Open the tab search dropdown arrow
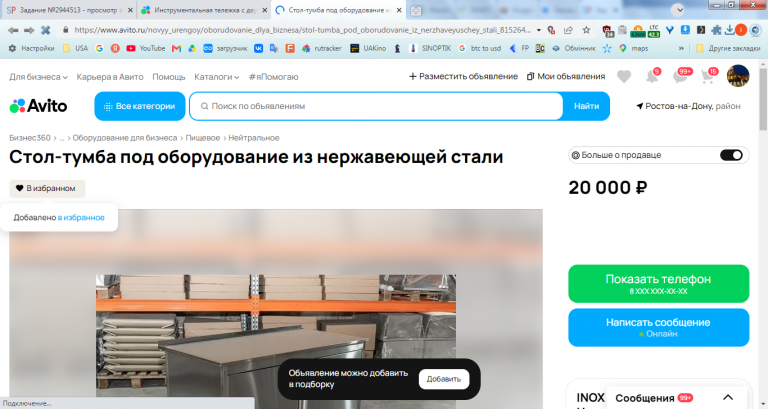This screenshot has width=768, height=409. click(677, 9)
